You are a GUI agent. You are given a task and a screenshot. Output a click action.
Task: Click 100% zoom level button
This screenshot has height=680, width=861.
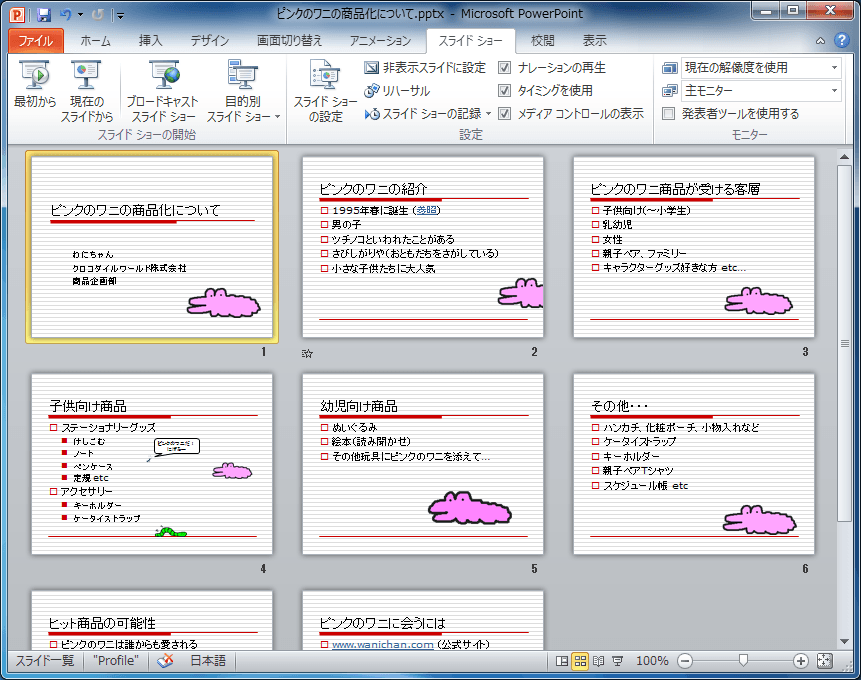(x=652, y=661)
